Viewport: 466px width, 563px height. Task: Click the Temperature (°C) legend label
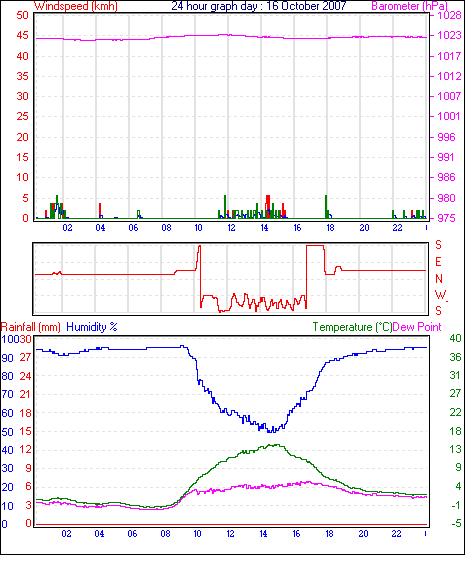[352, 327]
